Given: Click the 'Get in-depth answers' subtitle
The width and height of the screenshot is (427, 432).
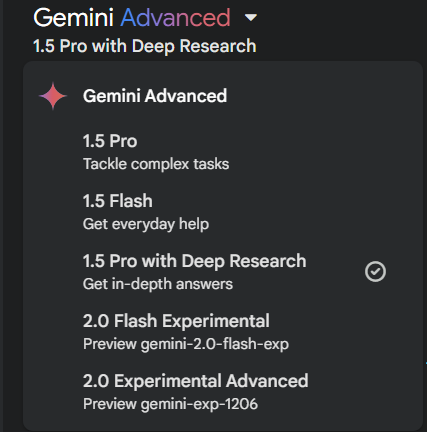Looking at the screenshot, I should [158, 284].
